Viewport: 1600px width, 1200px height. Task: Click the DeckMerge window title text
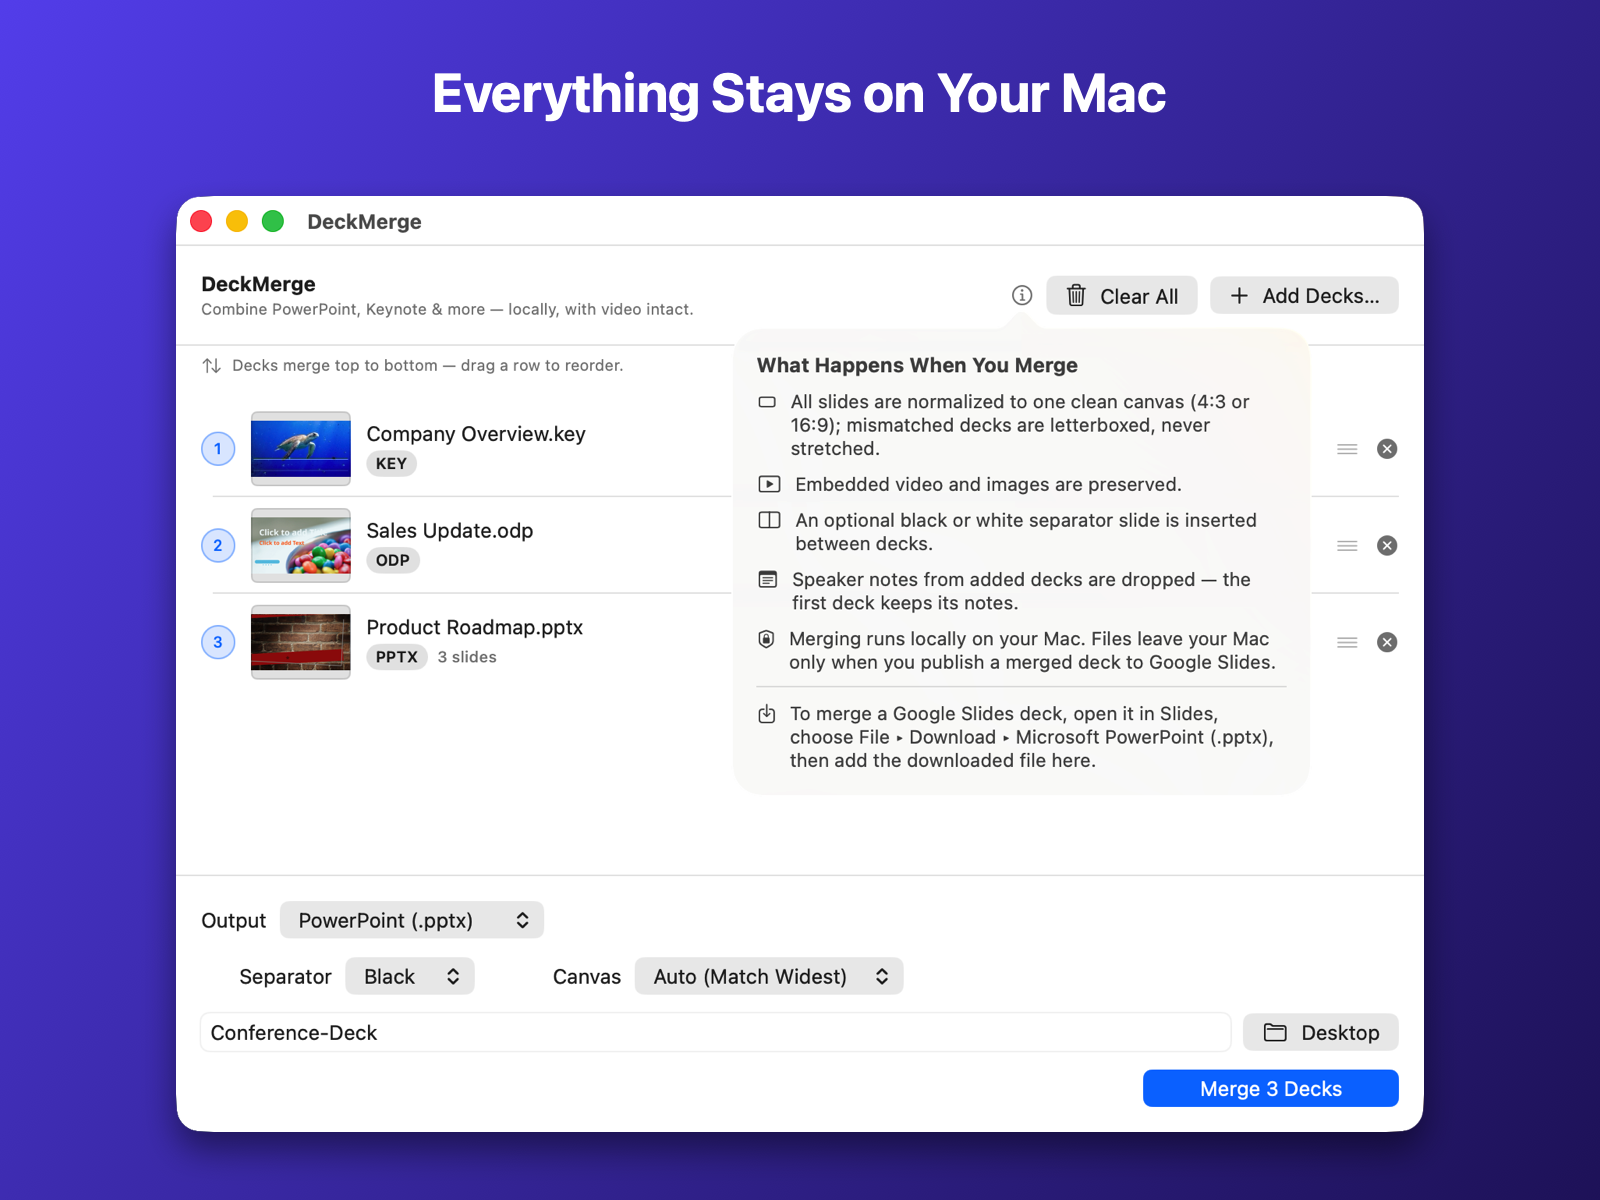click(364, 222)
